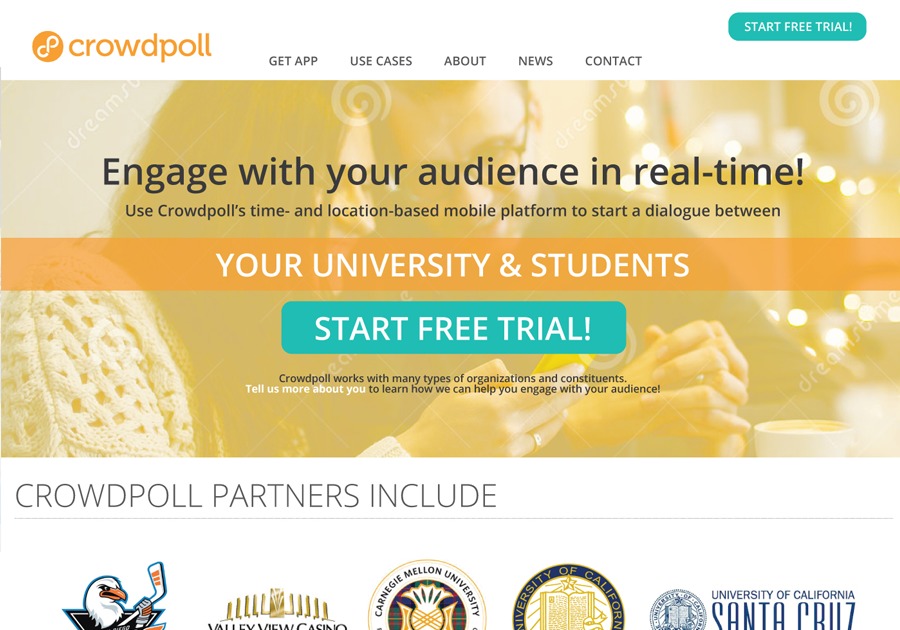The image size is (900, 630).
Task: Open the GET APP menu item
Action: pos(293,61)
